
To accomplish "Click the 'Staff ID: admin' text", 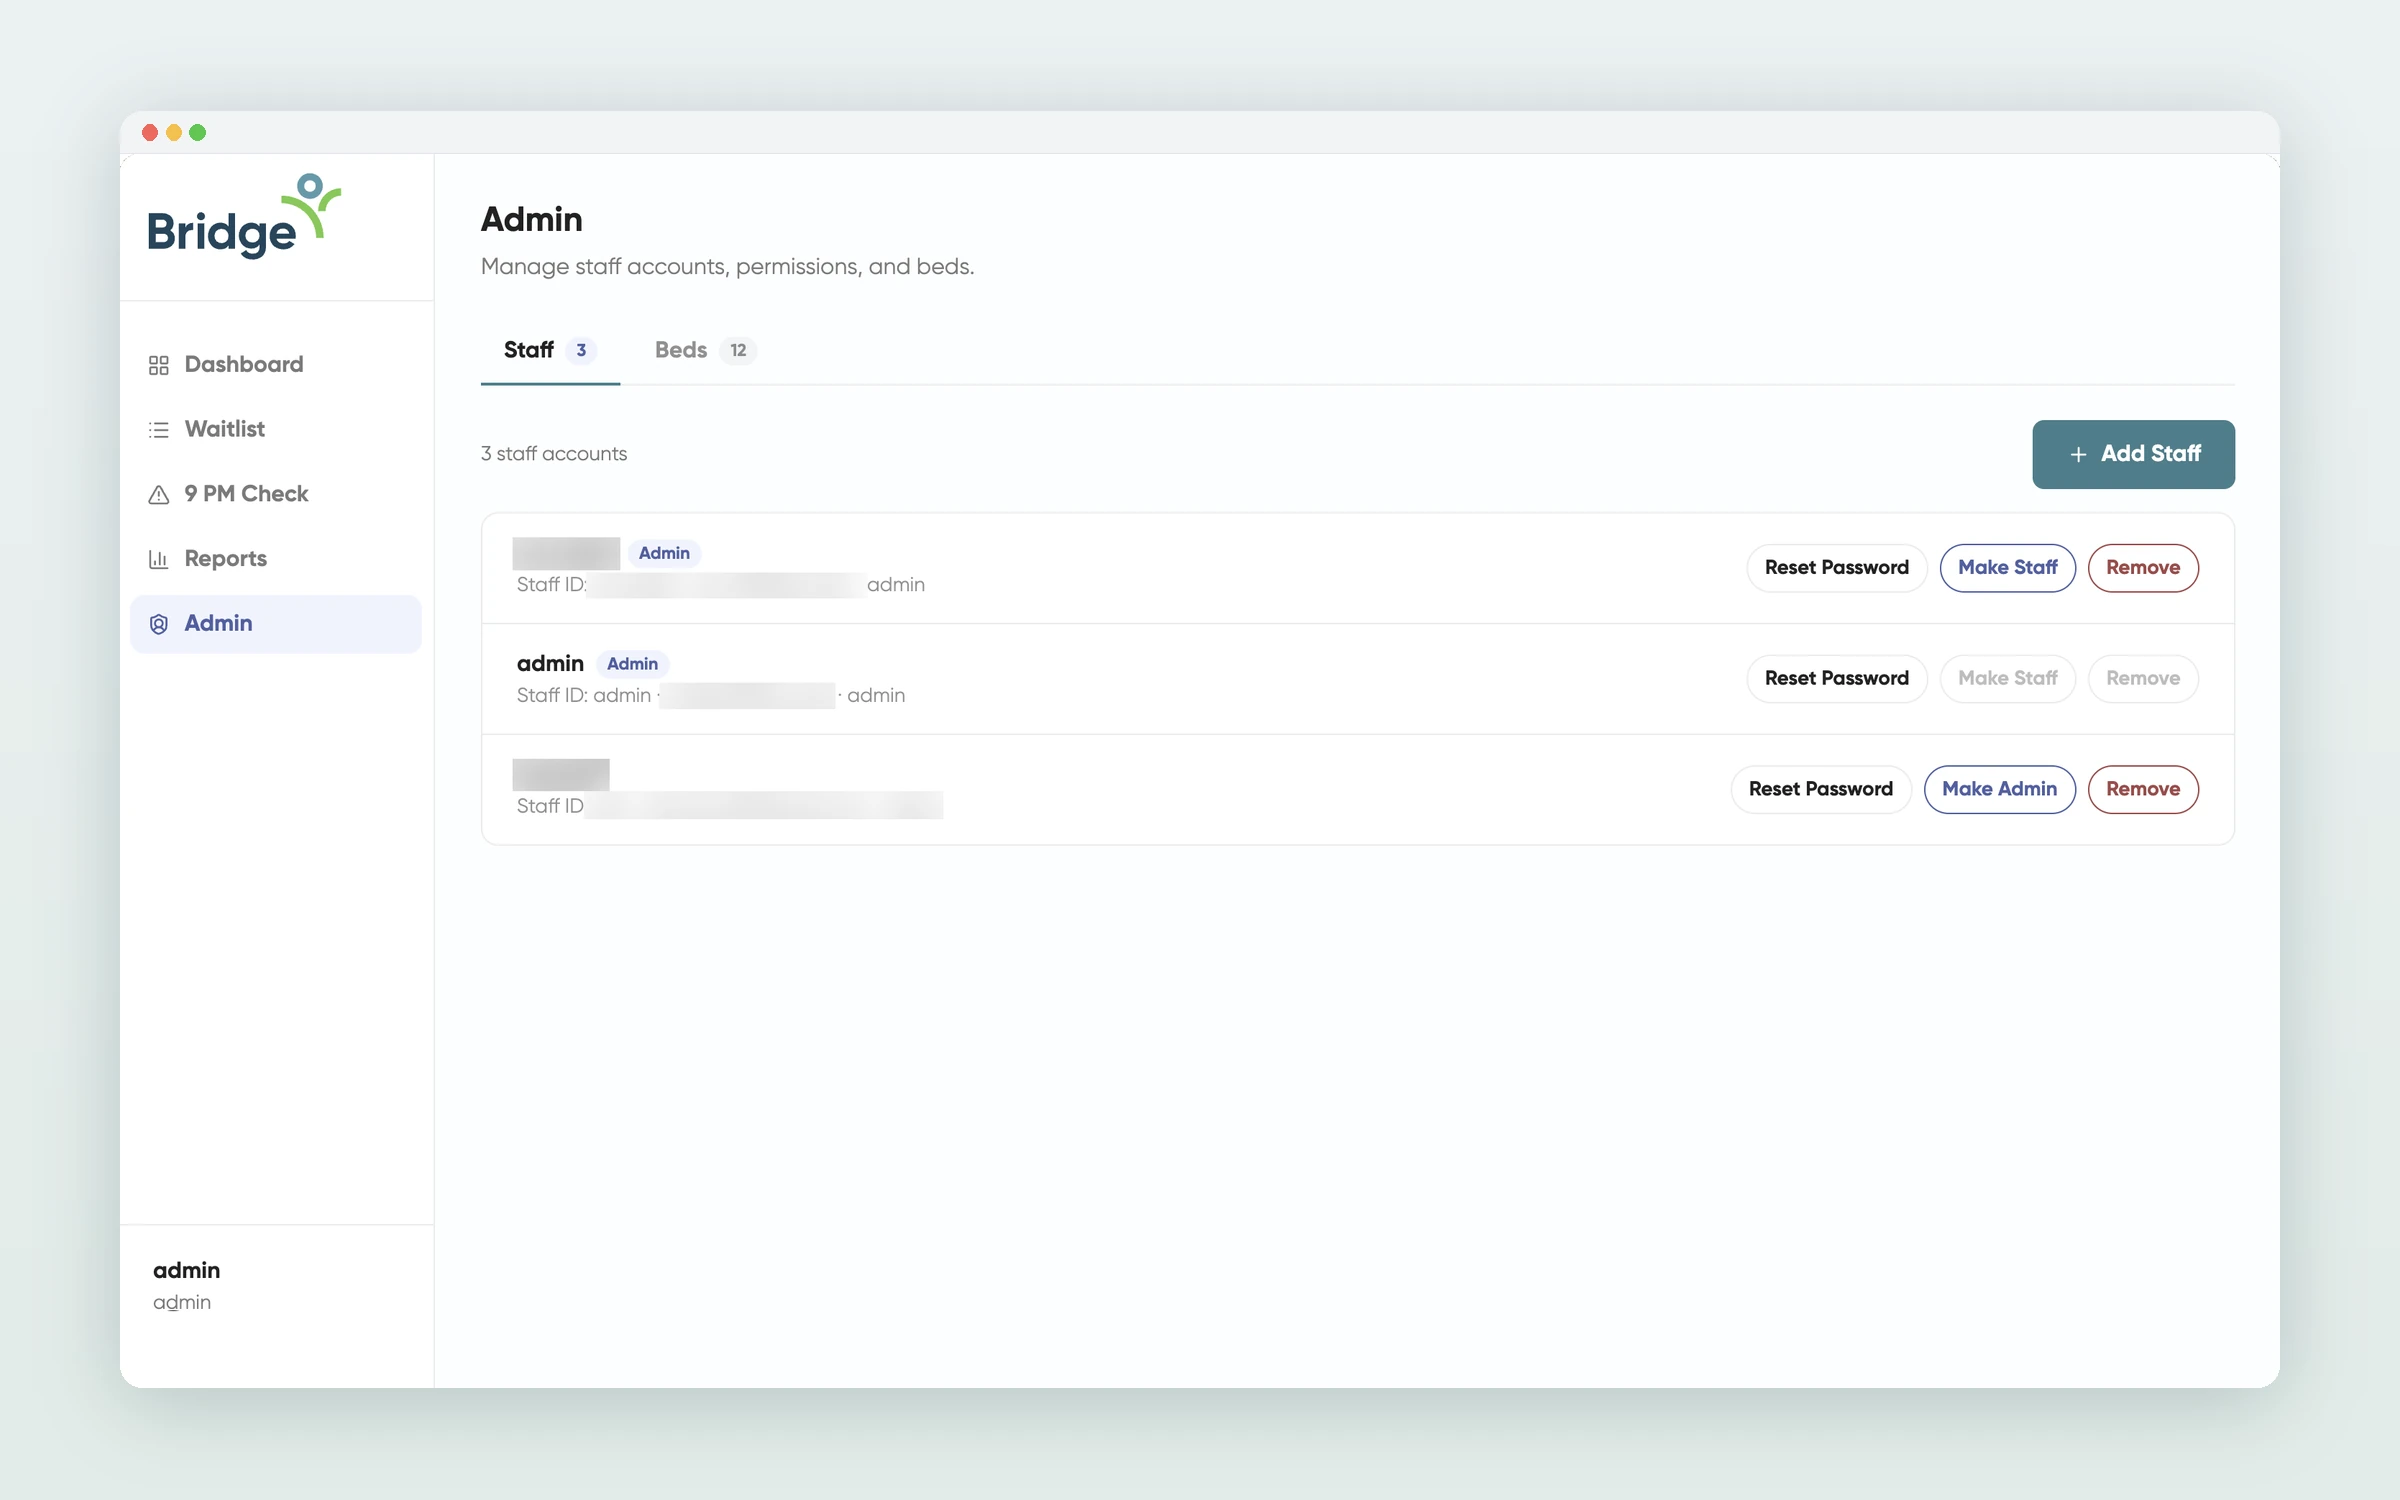I will pos(584,696).
